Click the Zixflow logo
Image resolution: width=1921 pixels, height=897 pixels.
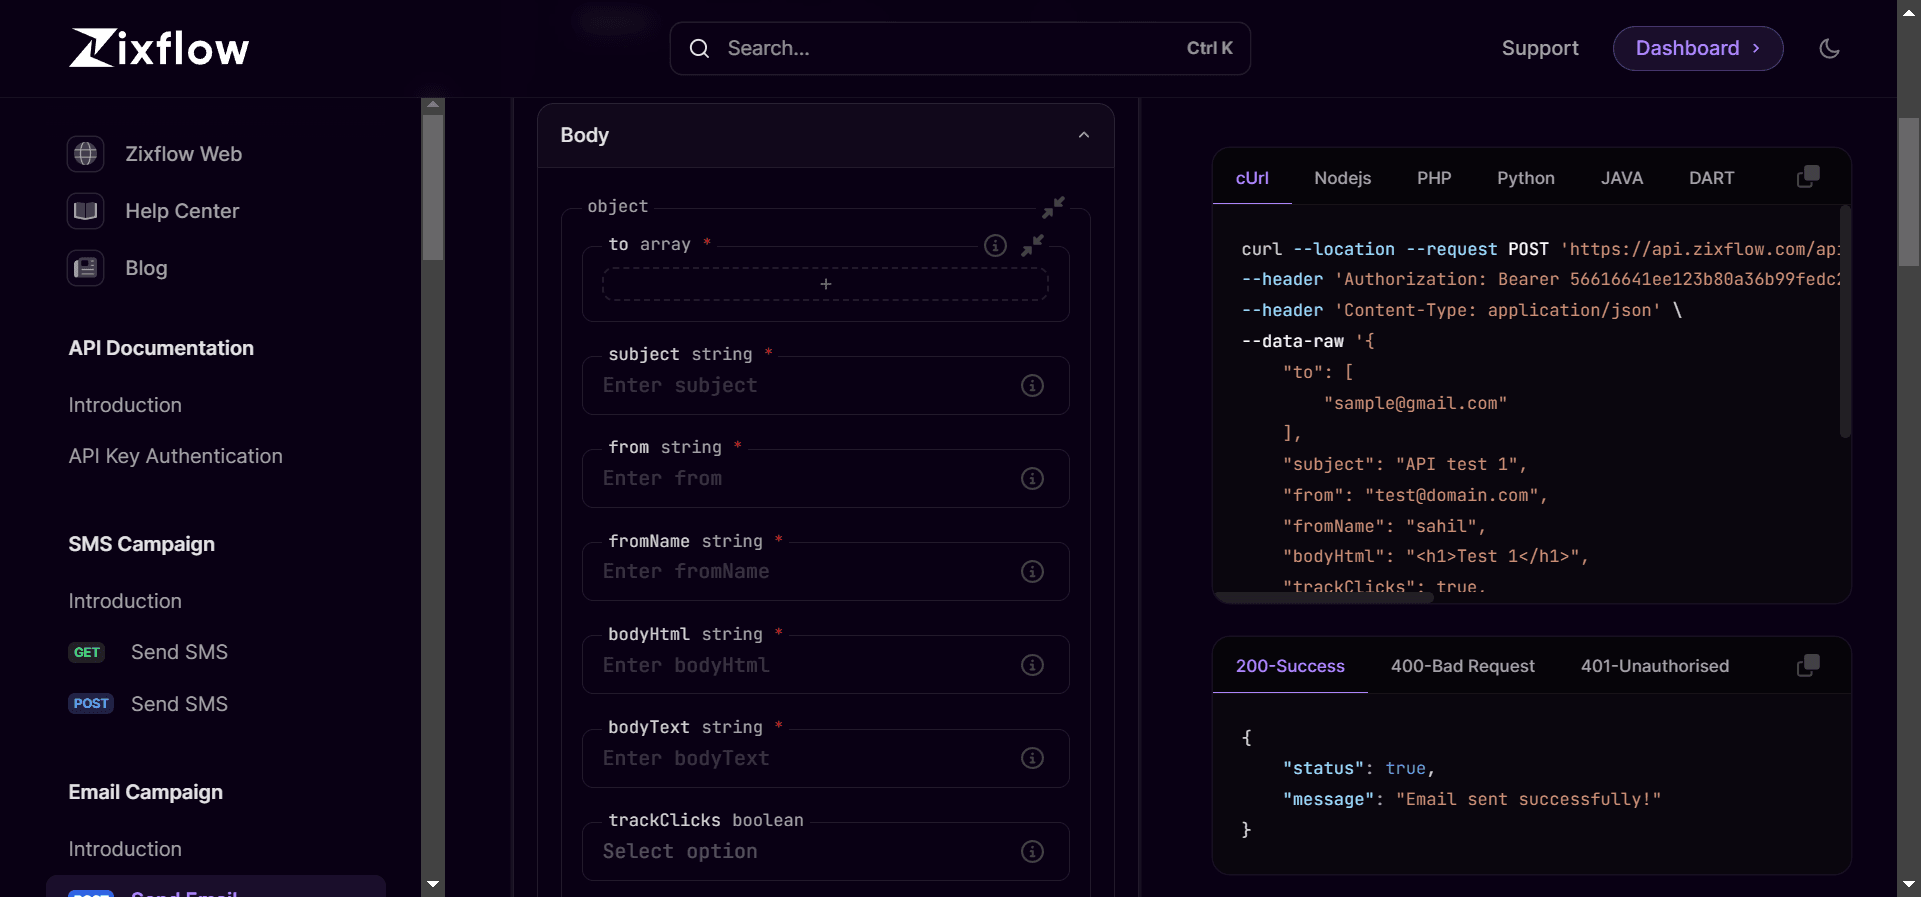pyautogui.click(x=159, y=48)
